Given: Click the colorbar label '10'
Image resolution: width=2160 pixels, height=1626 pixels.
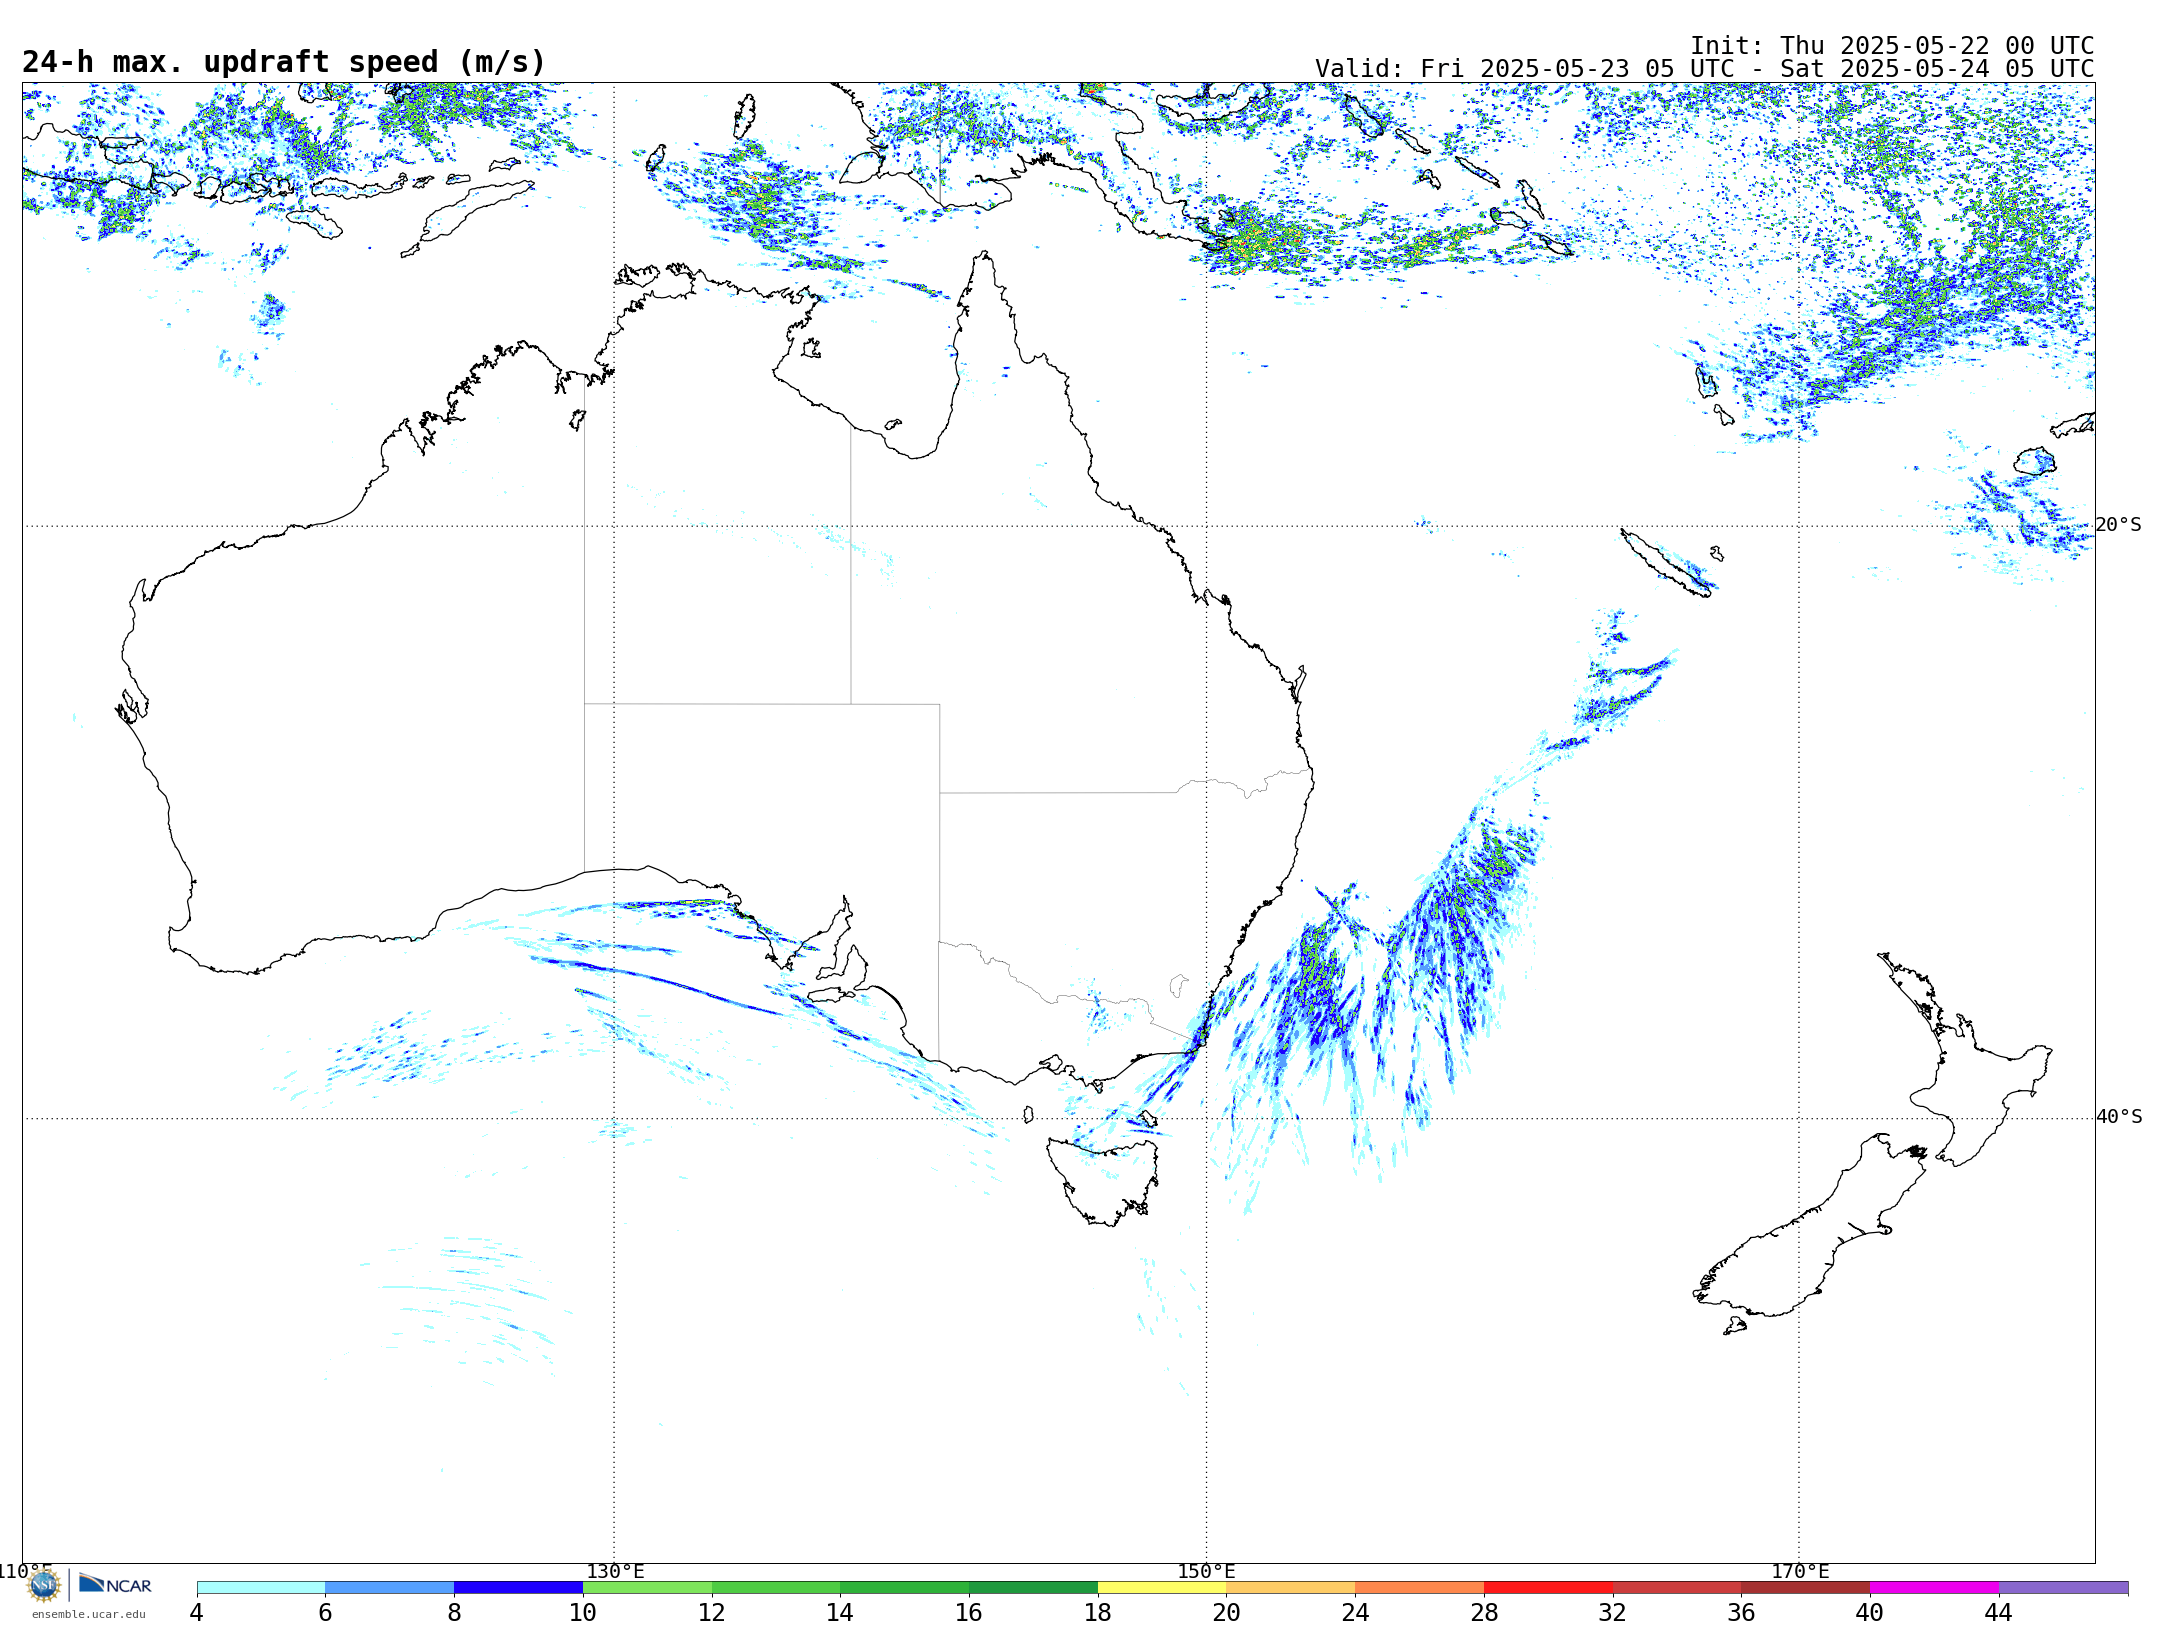Looking at the screenshot, I should click(583, 1612).
